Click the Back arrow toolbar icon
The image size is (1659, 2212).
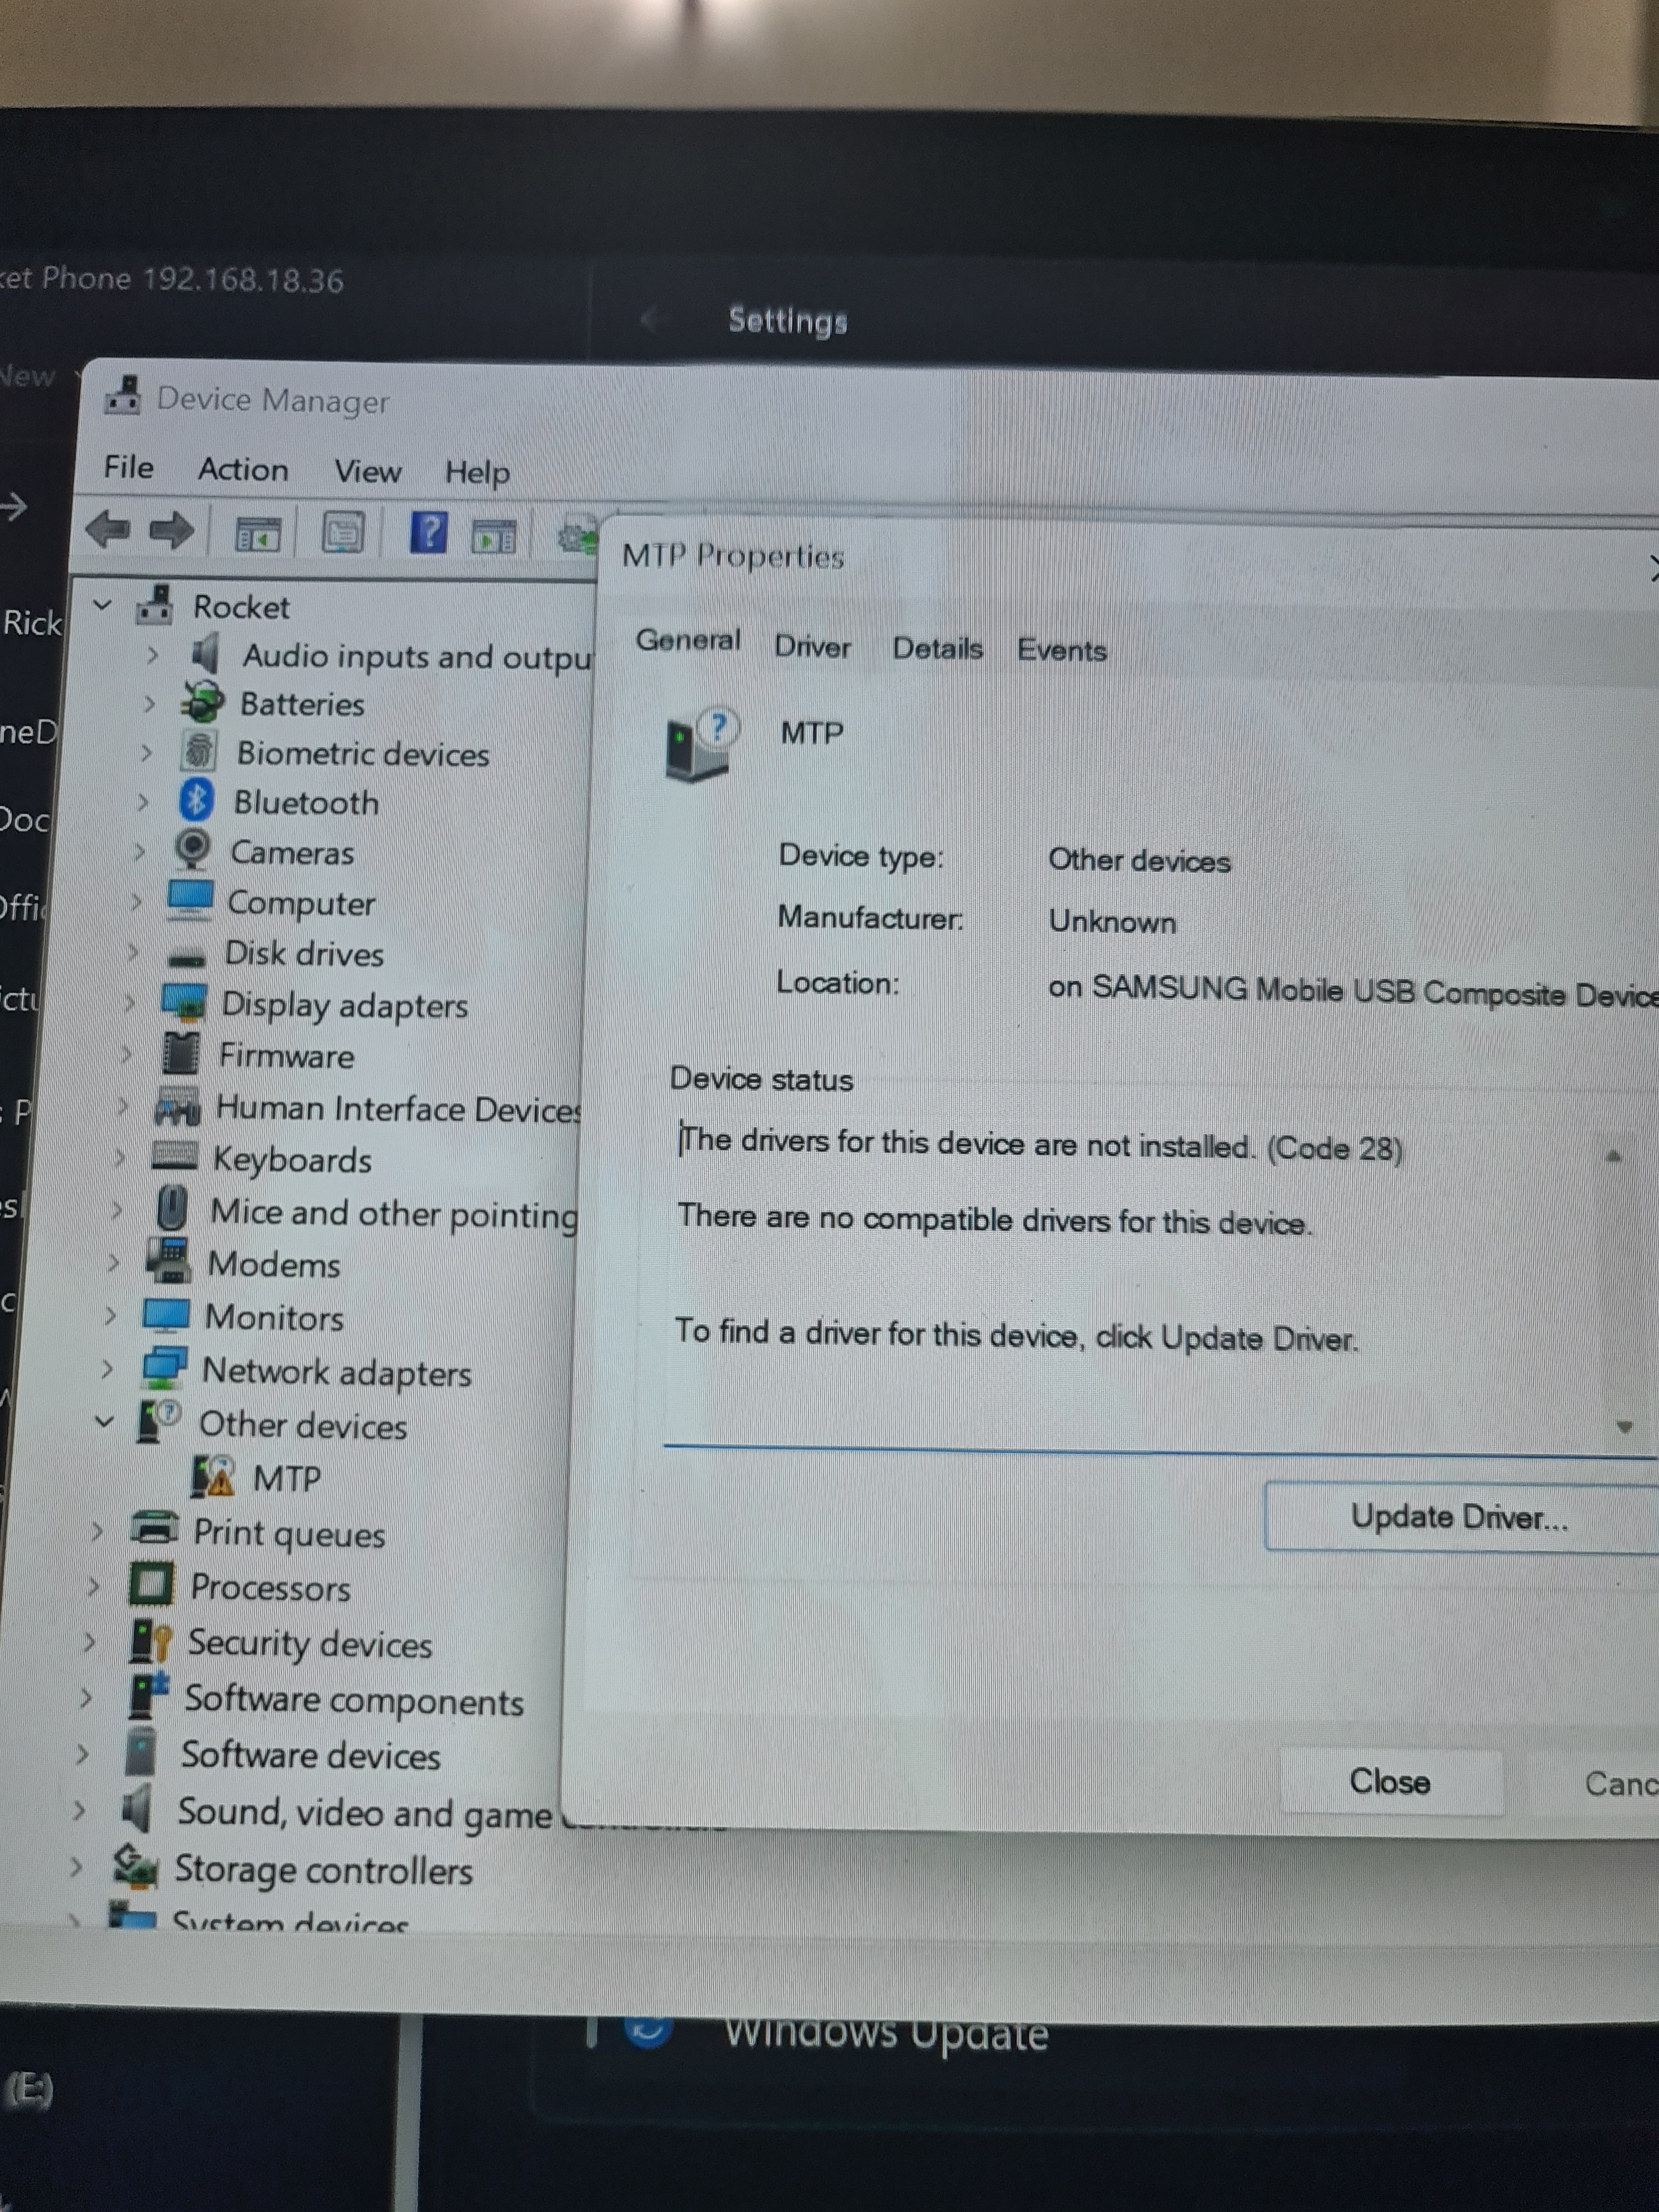(x=108, y=529)
